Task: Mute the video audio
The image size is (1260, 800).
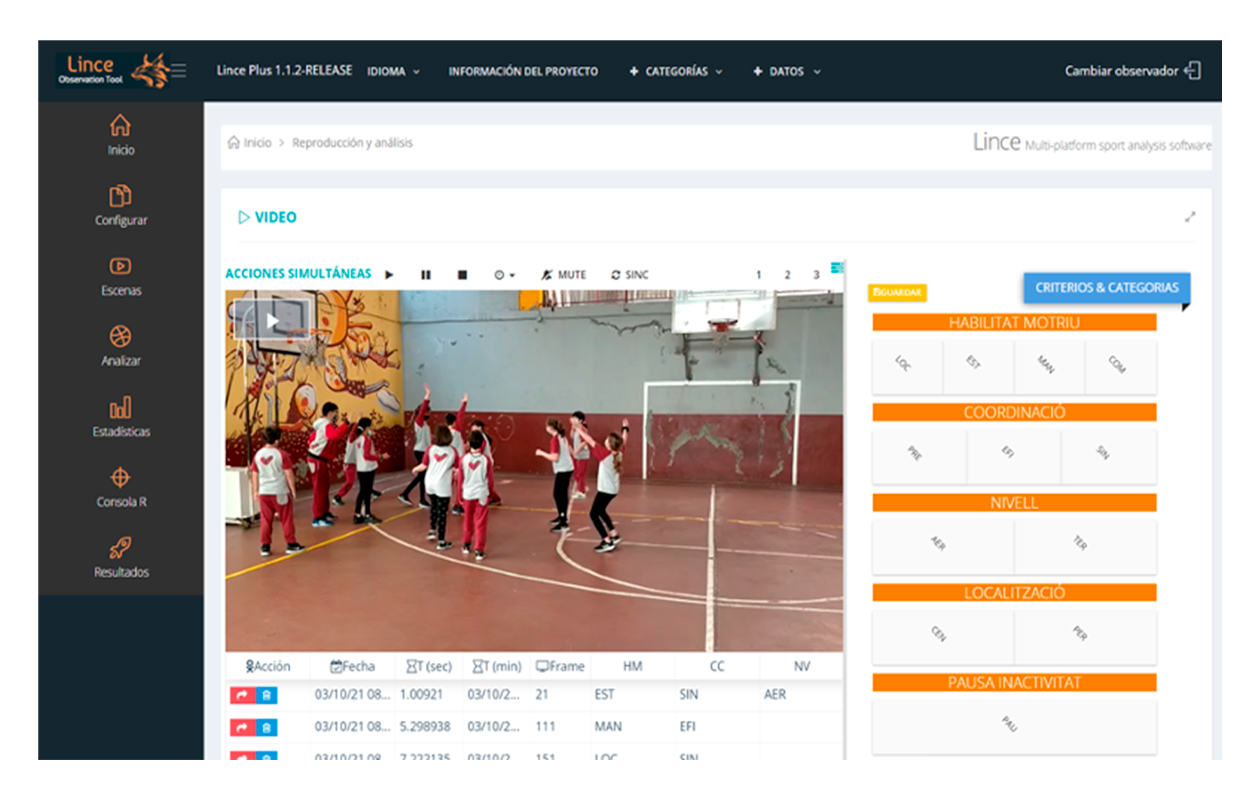Action: [x=564, y=275]
